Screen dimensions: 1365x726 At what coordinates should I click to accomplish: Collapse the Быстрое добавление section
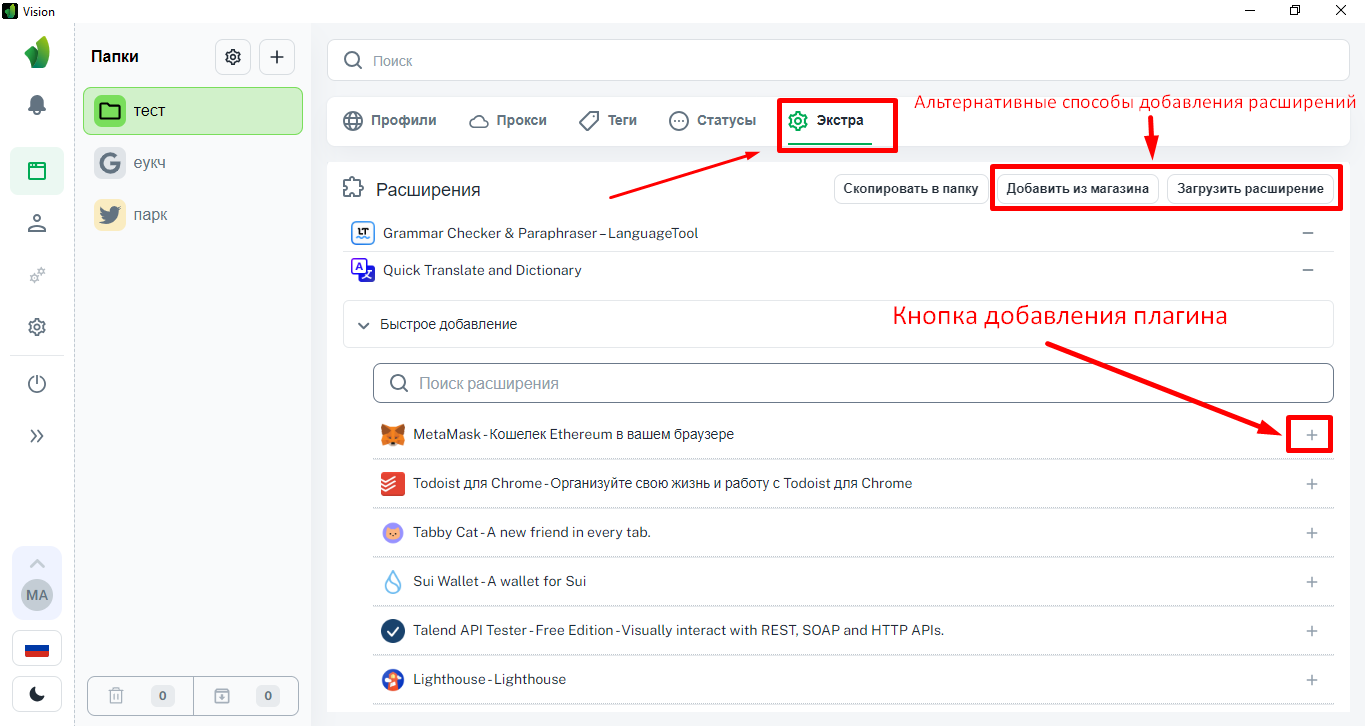tap(838, 324)
